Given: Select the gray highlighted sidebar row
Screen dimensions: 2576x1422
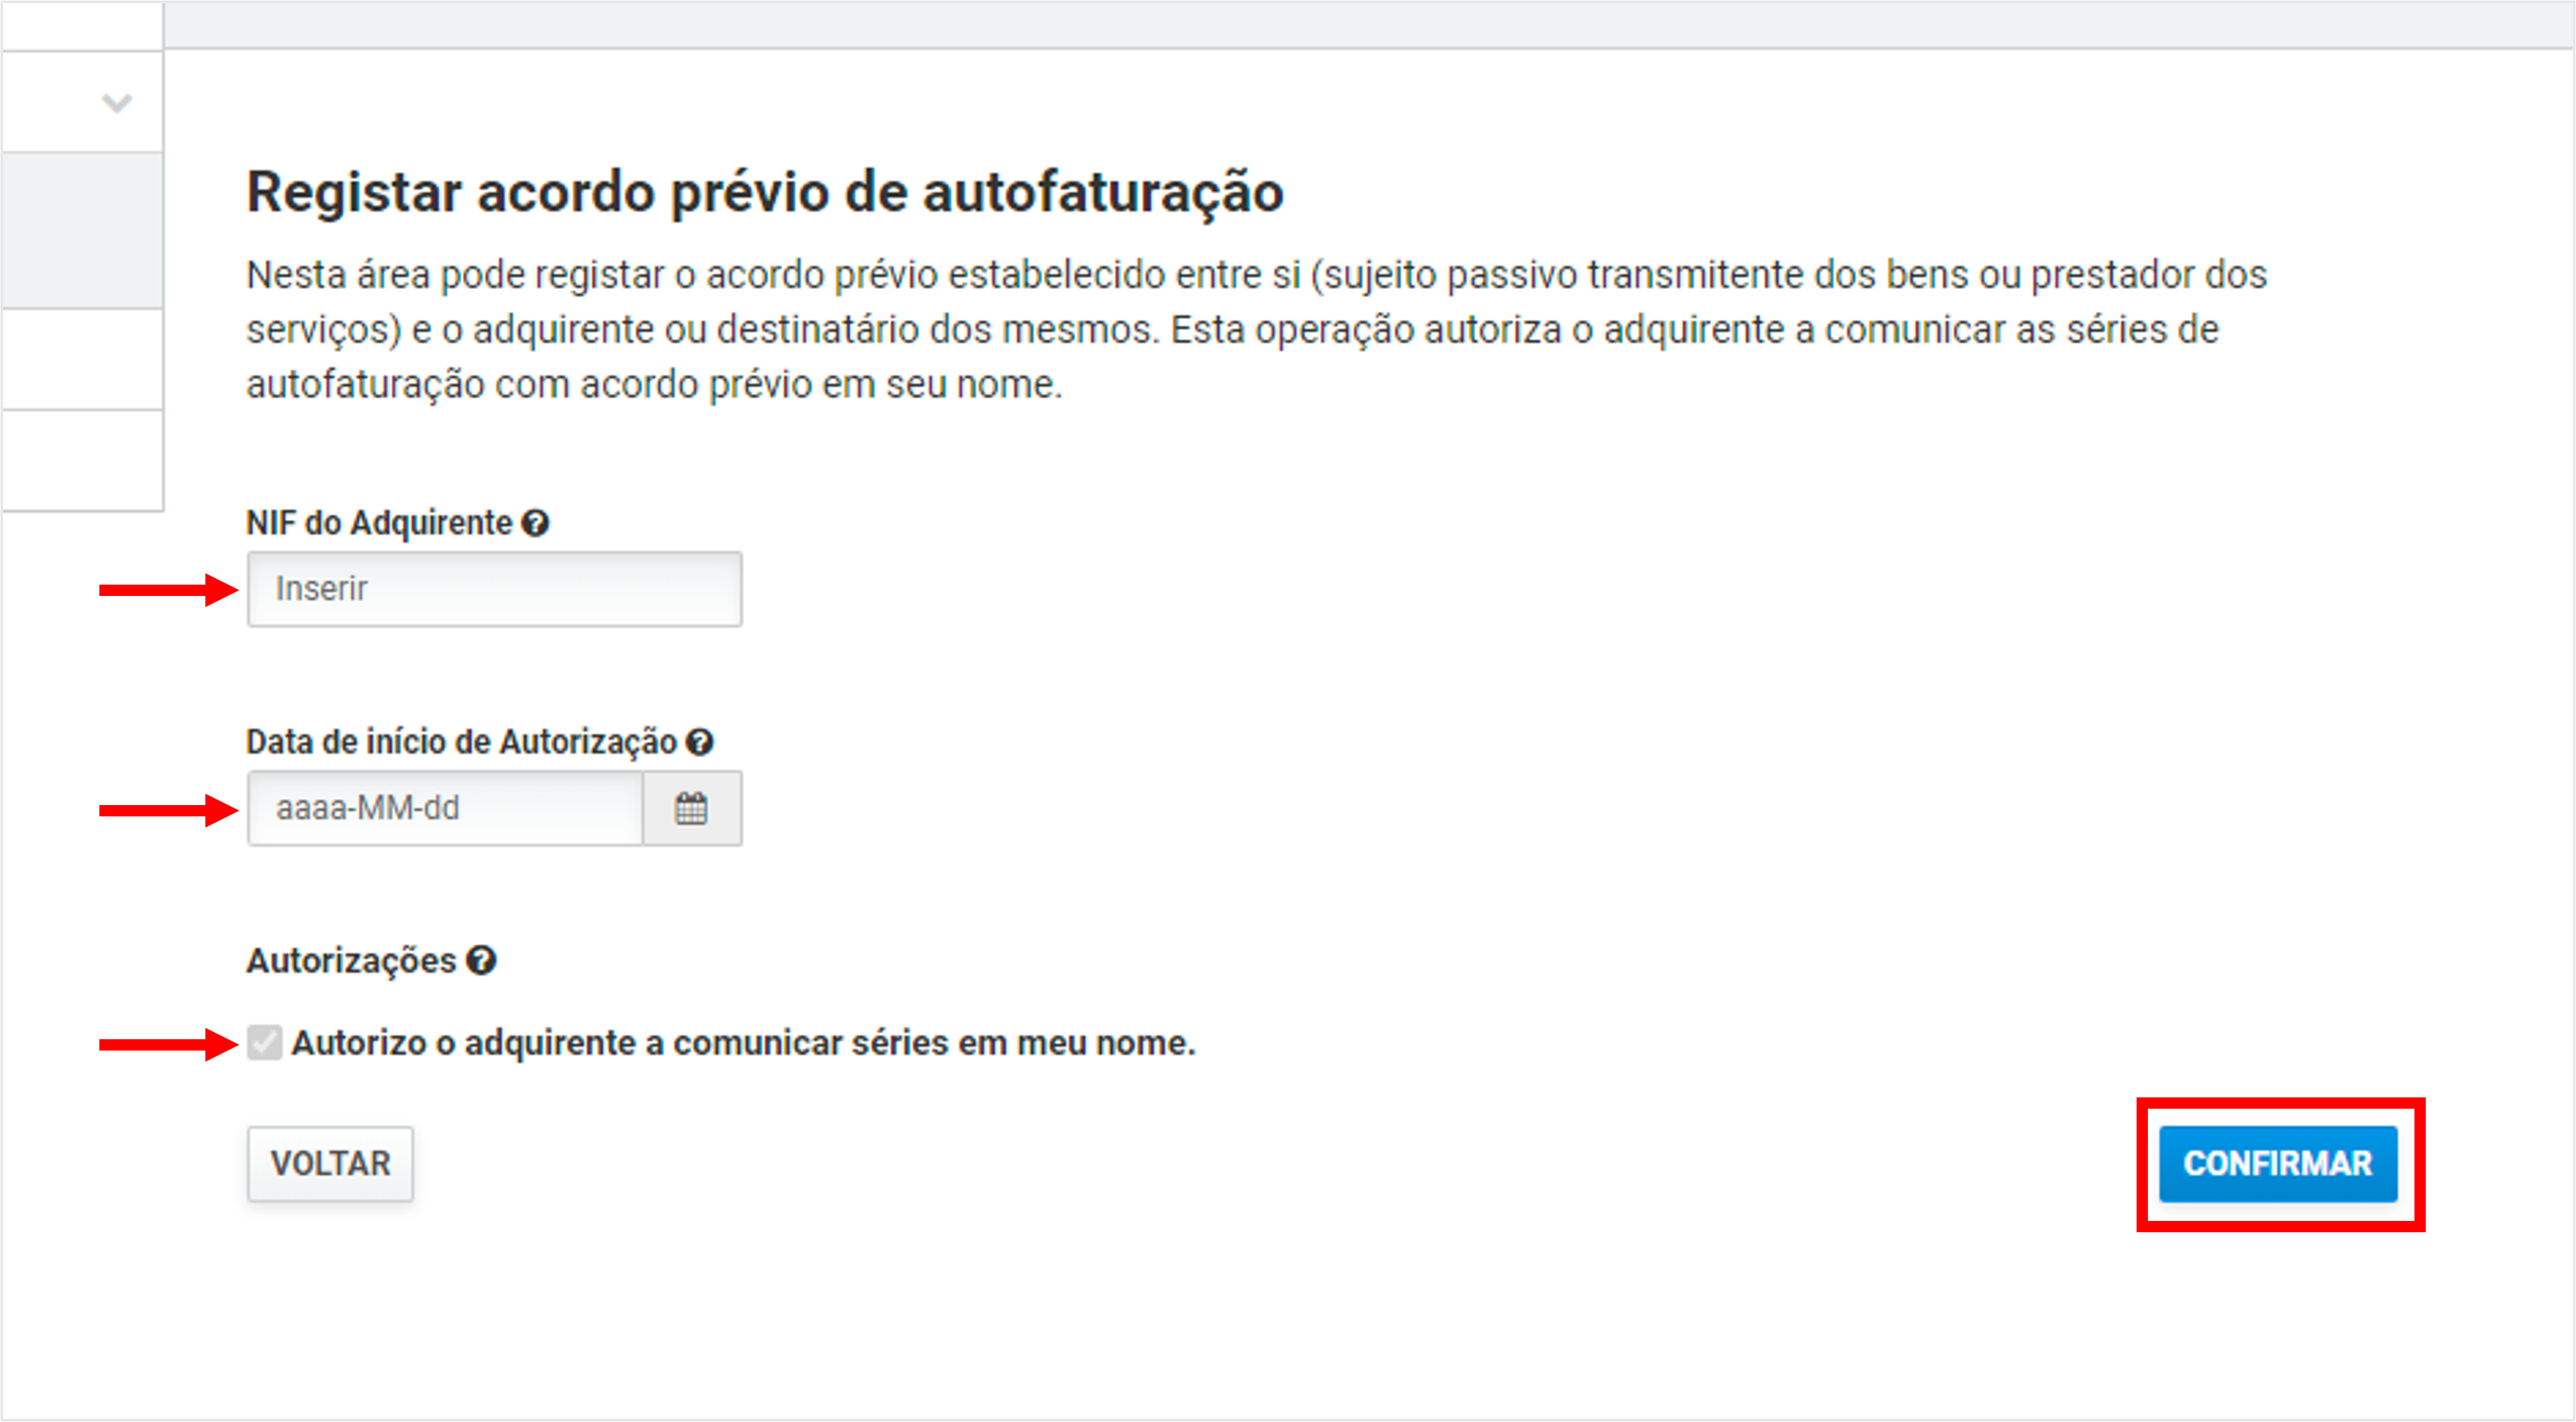Looking at the screenshot, I should tap(82, 230).
